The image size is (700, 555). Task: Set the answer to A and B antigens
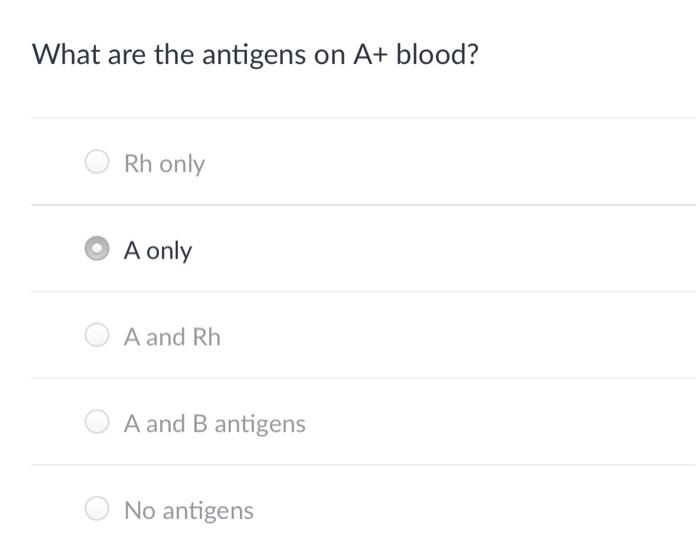coord(97,421)
